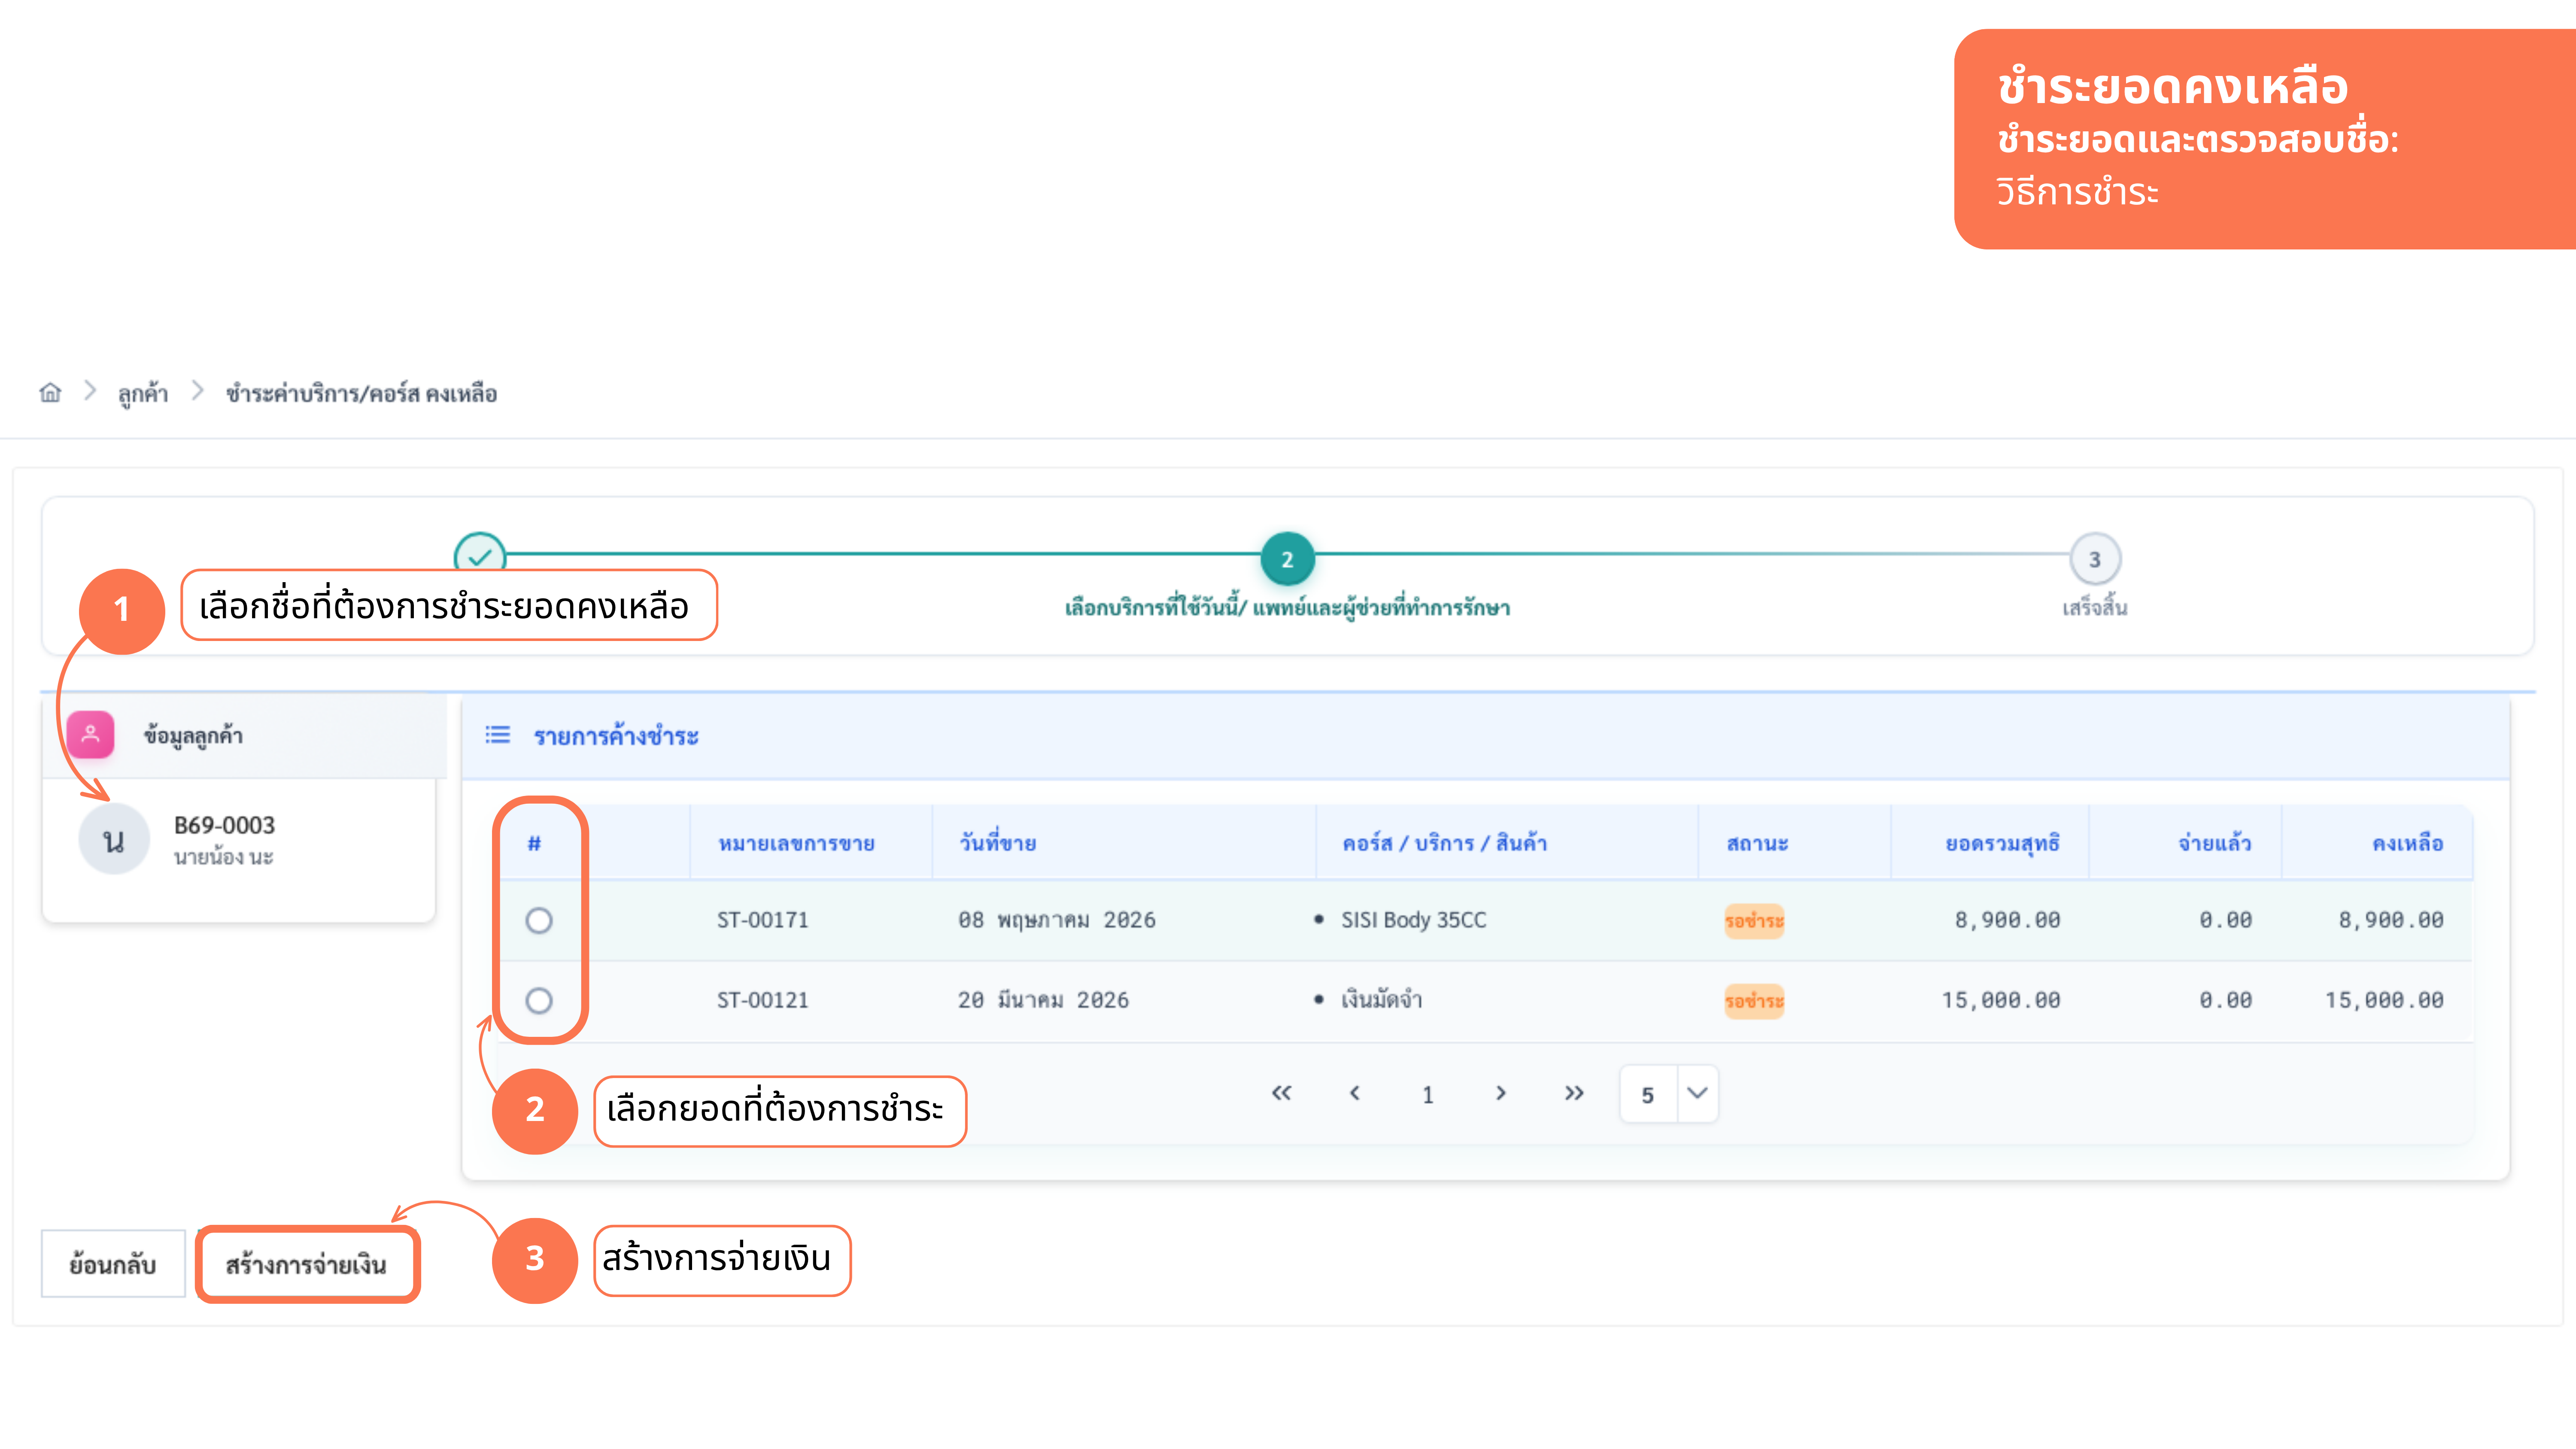This screenshot has height=1449, width=2576.
Task: Click the completed checkmark step circle
Action: pos(480,556)
